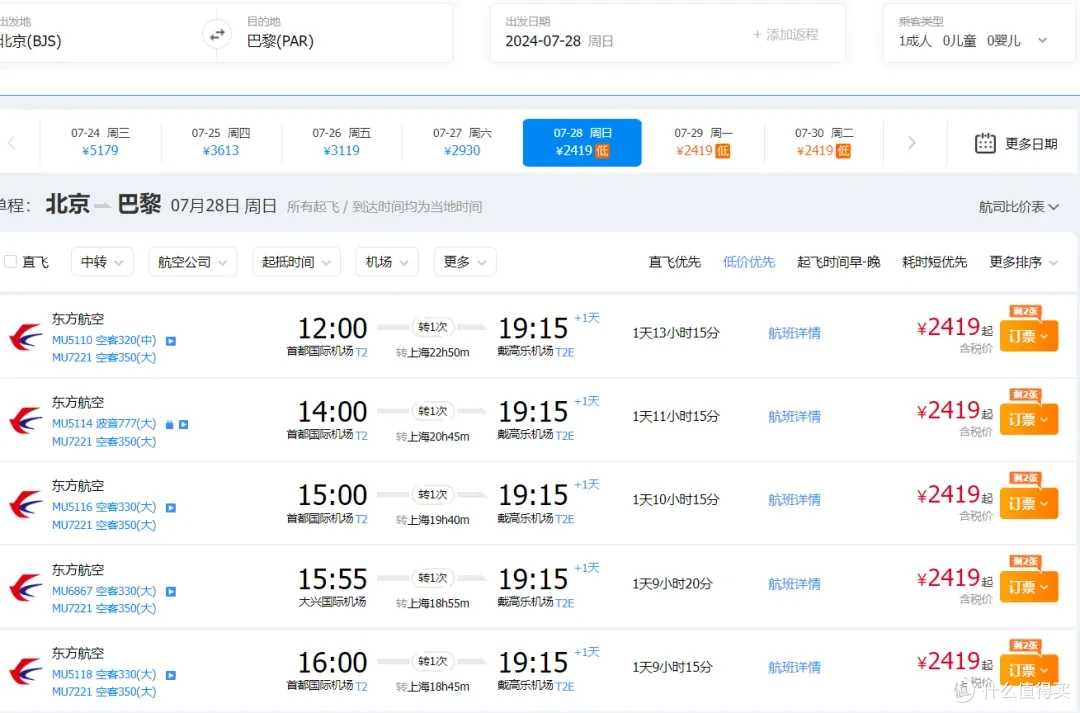Open the 起抵时间 time filter dropdown
This screenshot has width=1080, height=713.
(296, 262)
